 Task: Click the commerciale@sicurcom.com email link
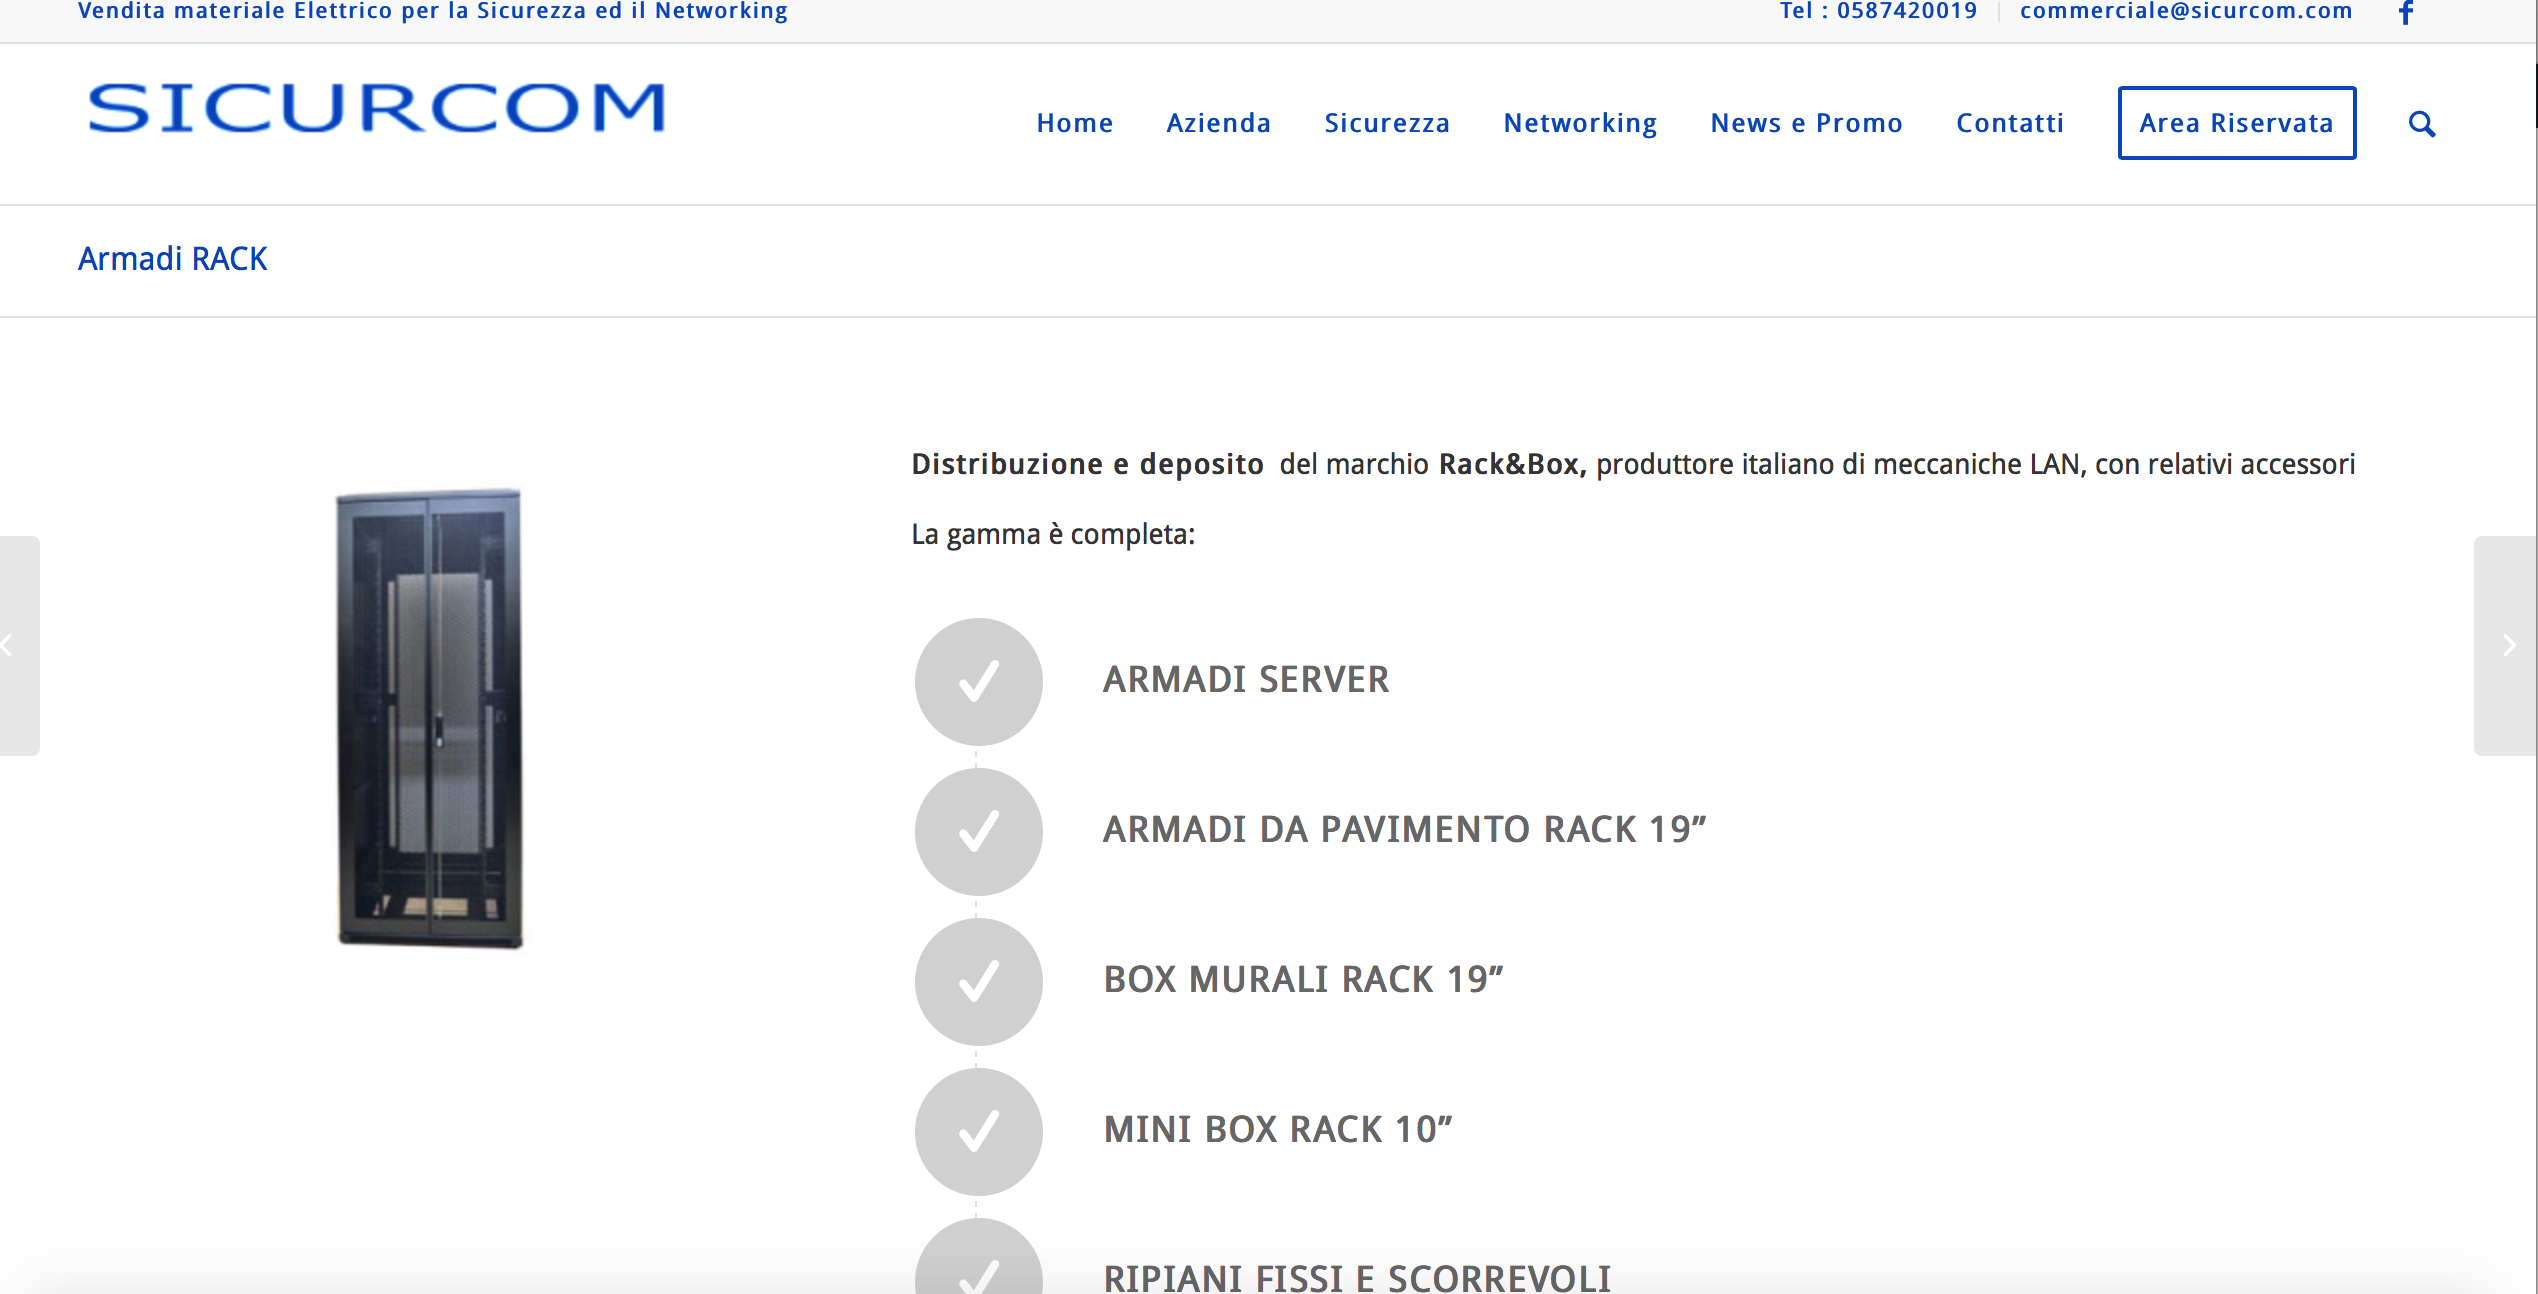(2186, 11)
